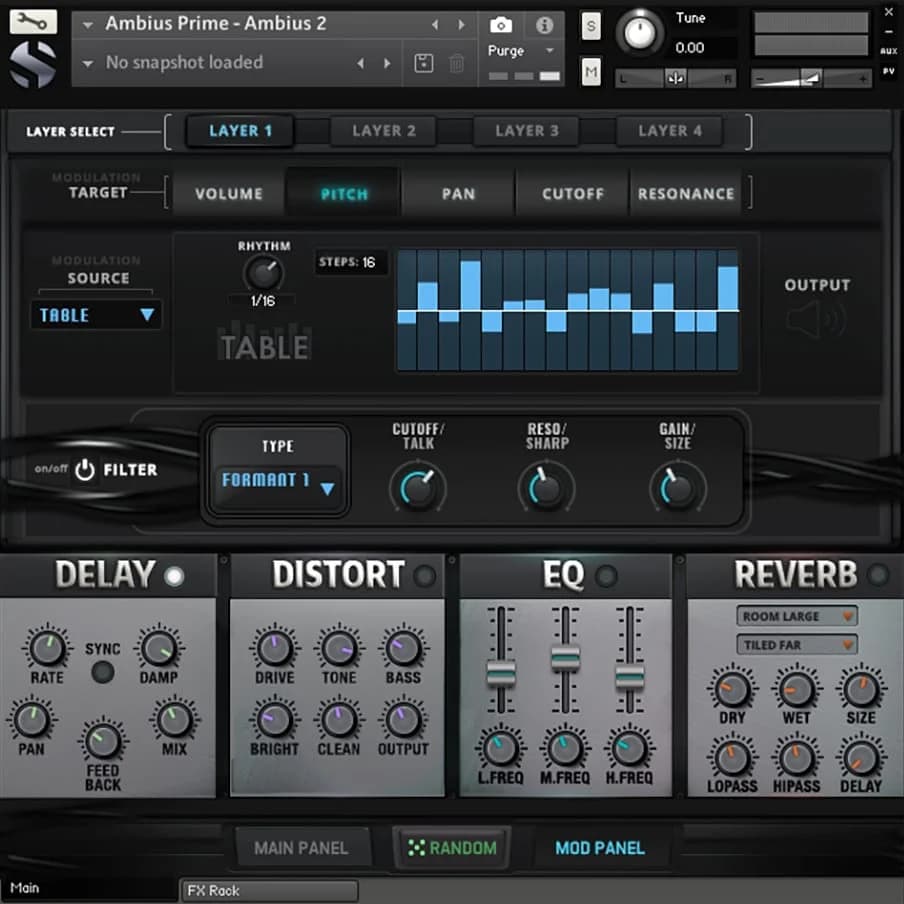Select the Layer 3 tab
The width and height of the screenshot is (904, 904).
tap(527, 131)
